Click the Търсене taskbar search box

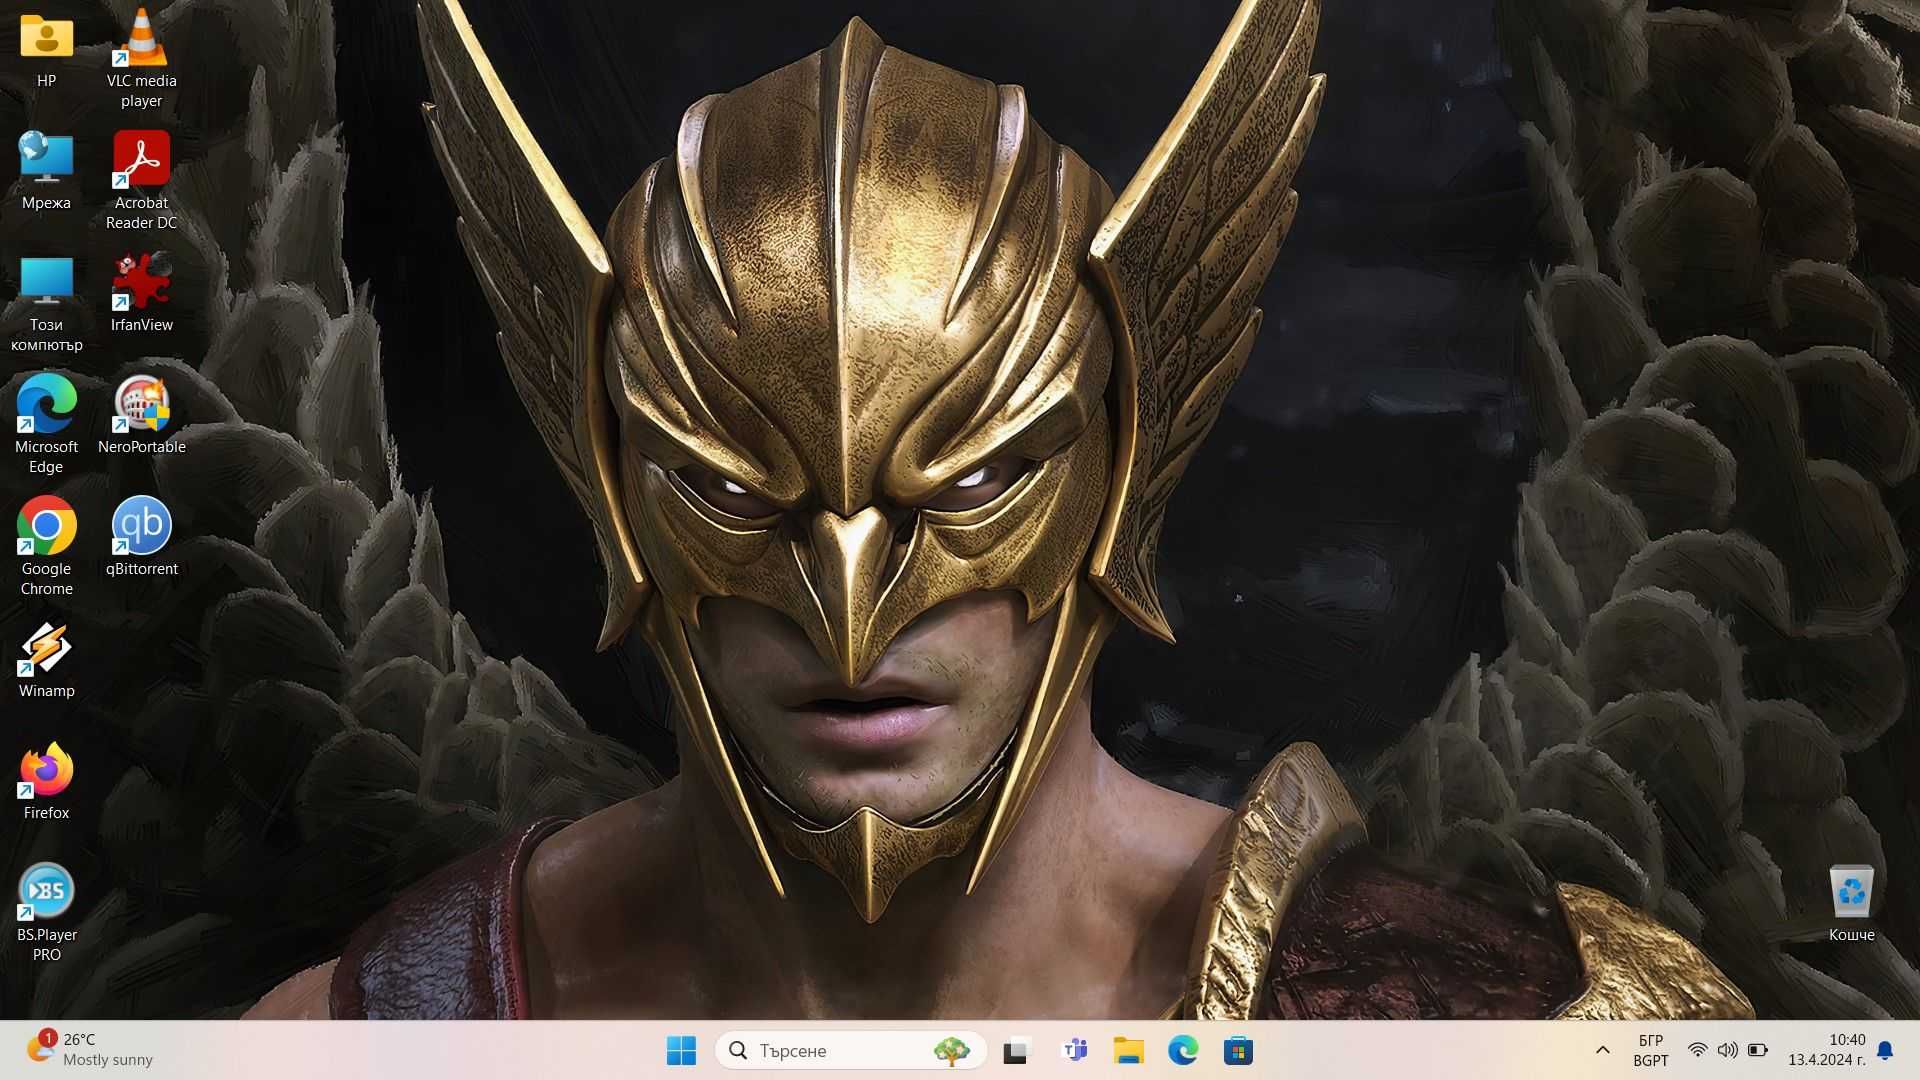pos(851,1051)
